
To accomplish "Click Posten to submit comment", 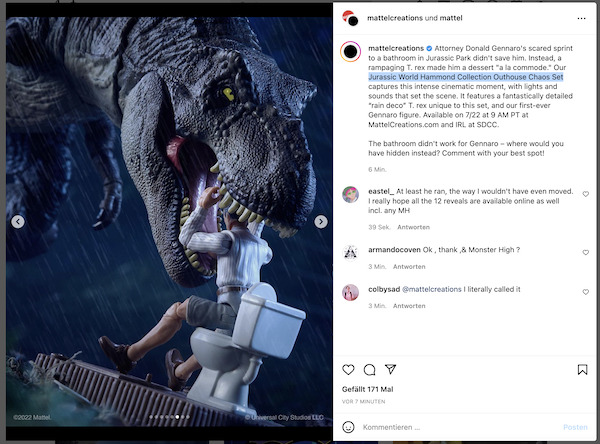I will click(575, 427).
